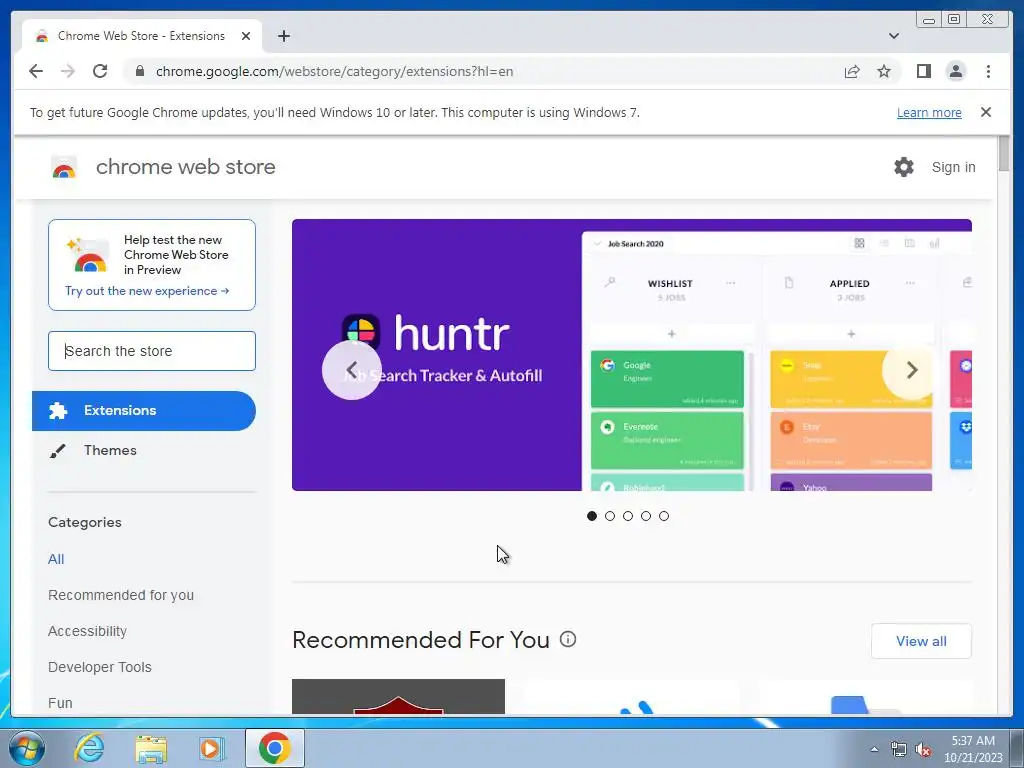Image resolution: width=1024 pixels, height=768 pixels.
Task: Select the second carousel dot
Action: coord(610,516)
